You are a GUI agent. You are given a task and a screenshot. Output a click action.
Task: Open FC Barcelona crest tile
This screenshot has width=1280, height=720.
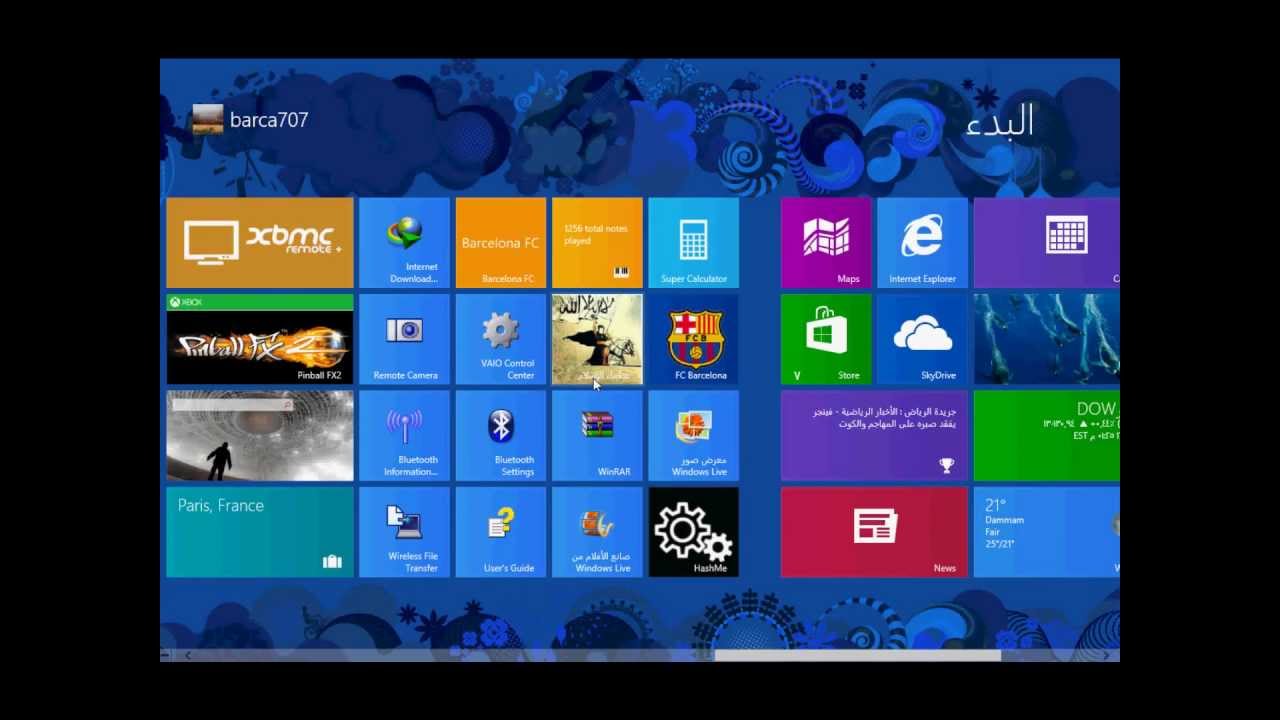coord(694,339)
